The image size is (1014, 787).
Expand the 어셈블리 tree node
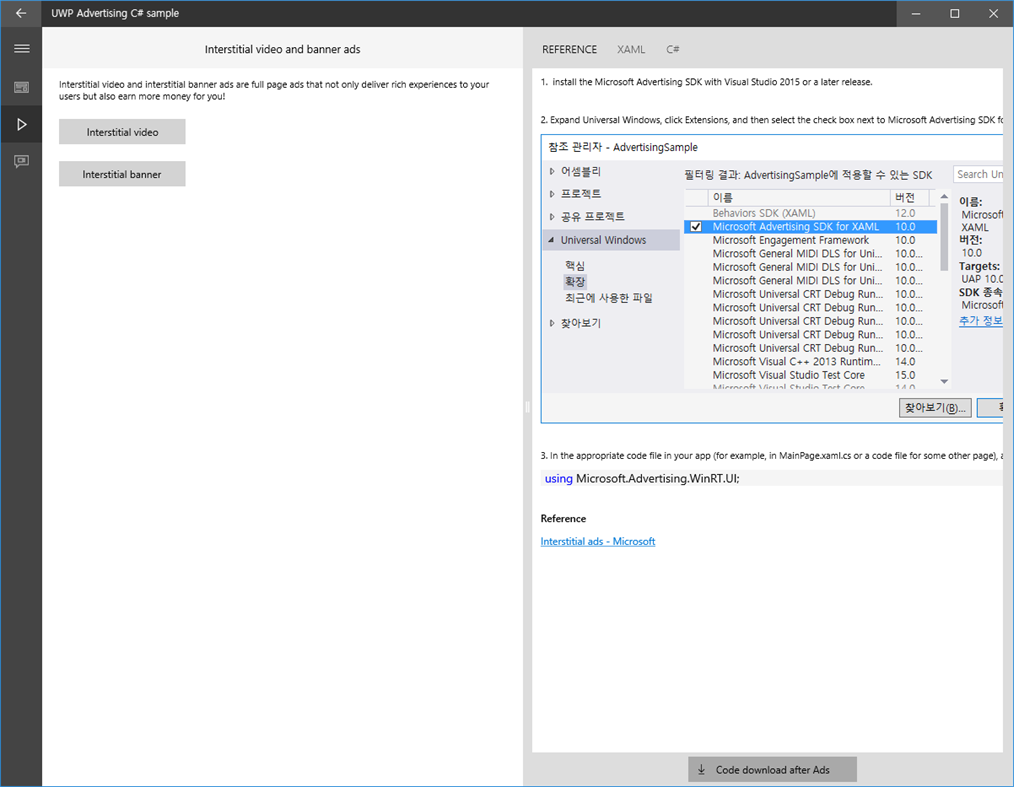(x=551, y=171)
